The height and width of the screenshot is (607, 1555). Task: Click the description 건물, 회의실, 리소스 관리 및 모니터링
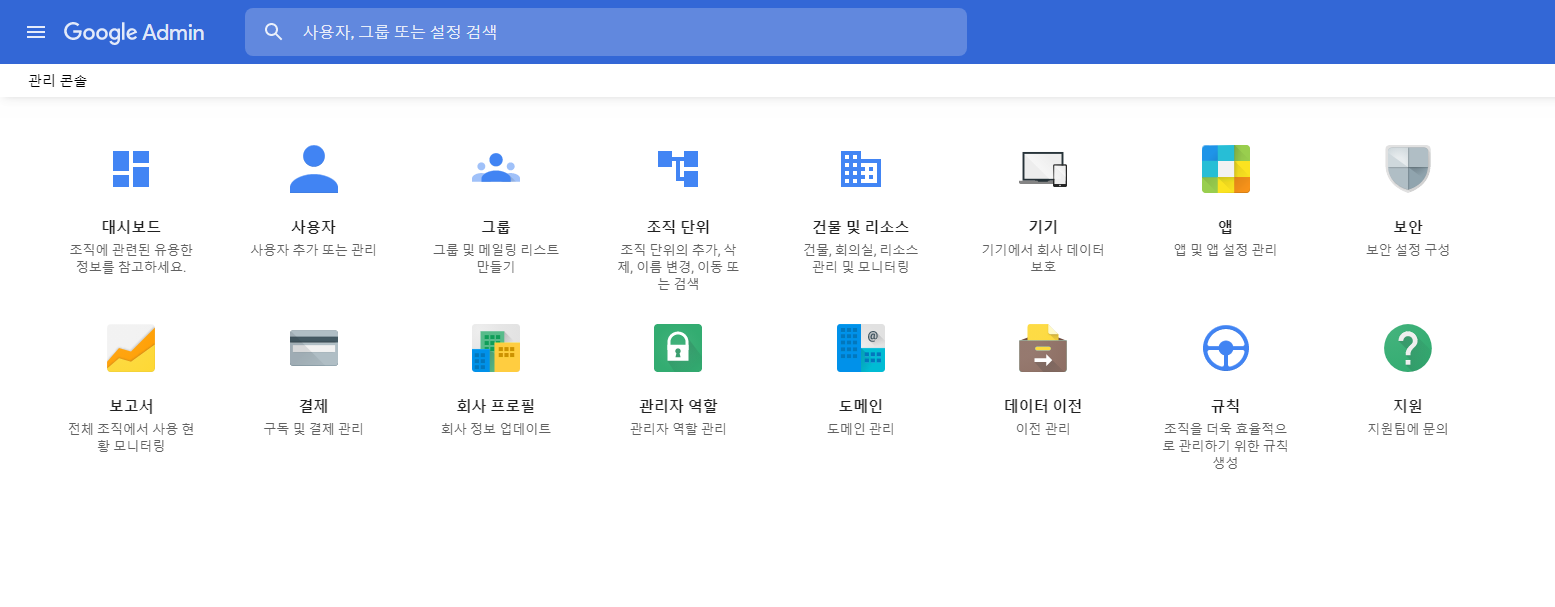tap(861, 259)
